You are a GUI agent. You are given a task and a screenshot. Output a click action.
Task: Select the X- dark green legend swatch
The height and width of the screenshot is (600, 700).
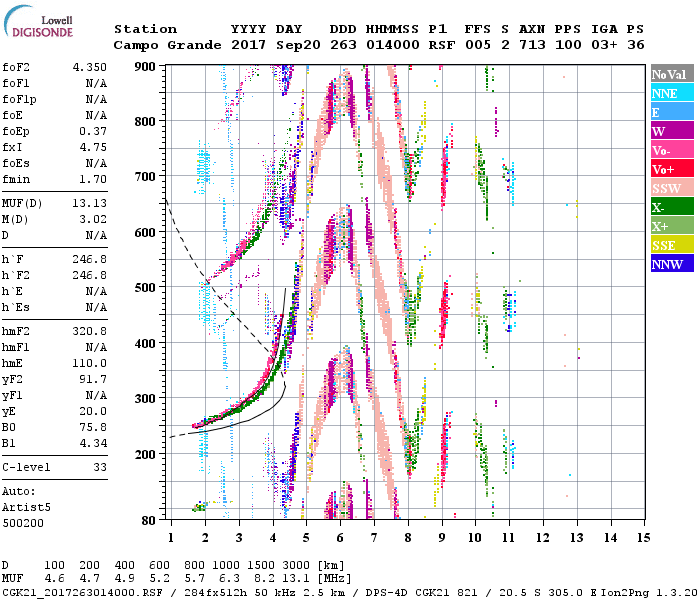click(x=672, y=207)
